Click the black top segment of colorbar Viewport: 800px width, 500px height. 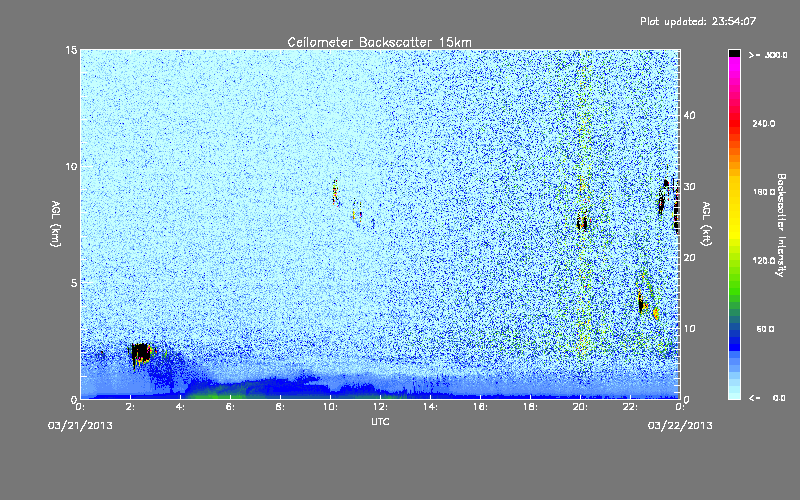click(x=734, y=53)
